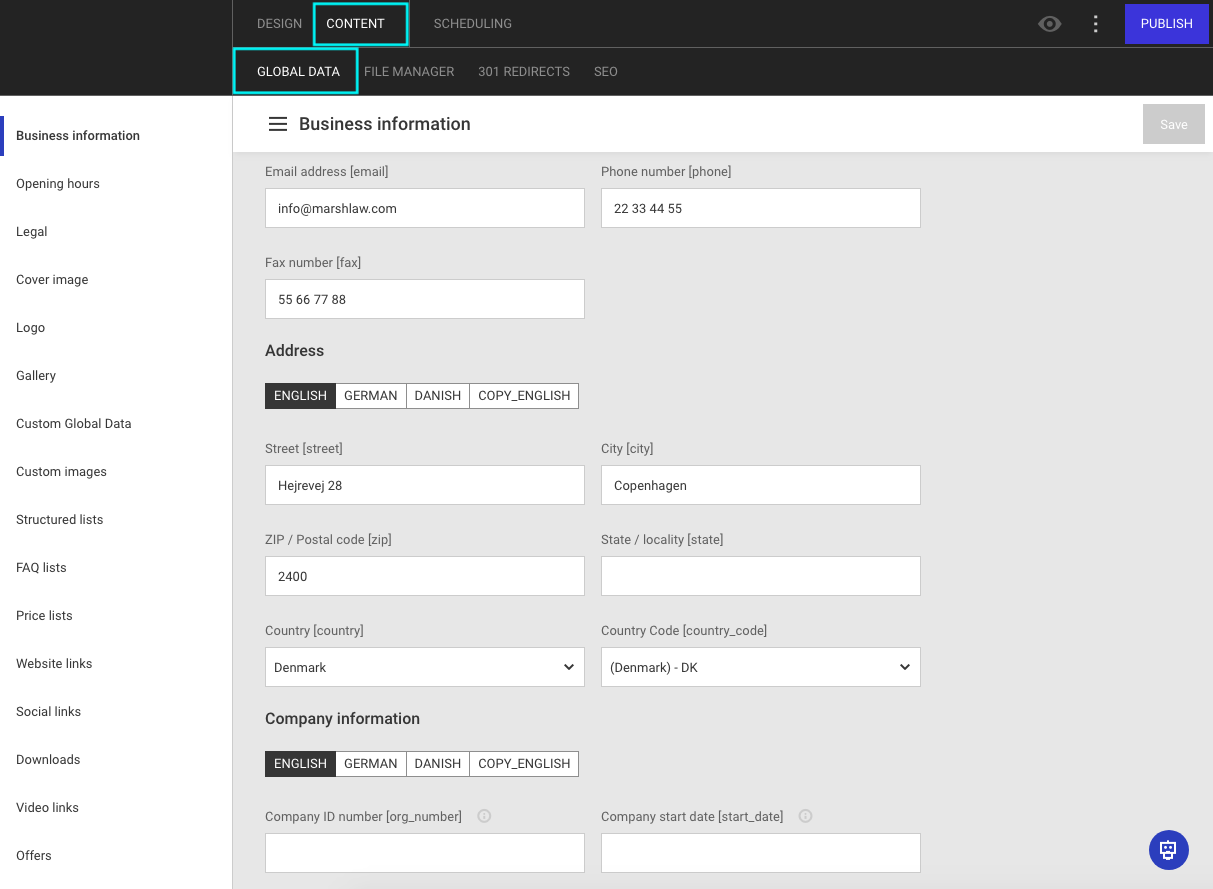Image resolution: width=1213 pixels, height=889 pixels.
Task: Click info icon next to Company ID number
Action: click(484, 816)
